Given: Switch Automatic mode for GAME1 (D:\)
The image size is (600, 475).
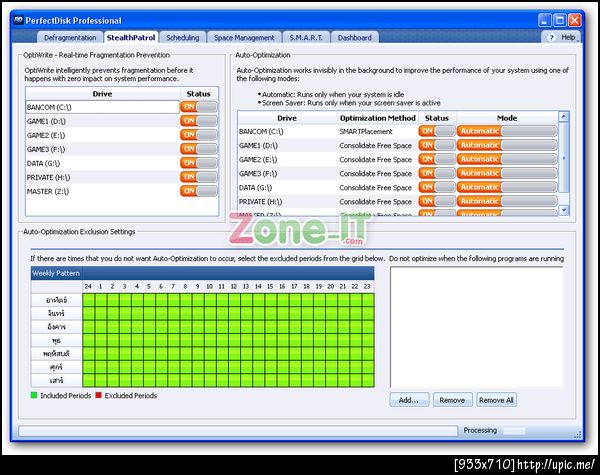Looking at the screenshot, I should pos(507,145).
